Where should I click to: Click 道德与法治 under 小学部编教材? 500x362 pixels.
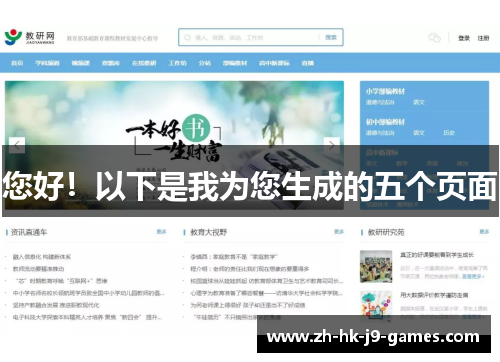pos(380,102)
